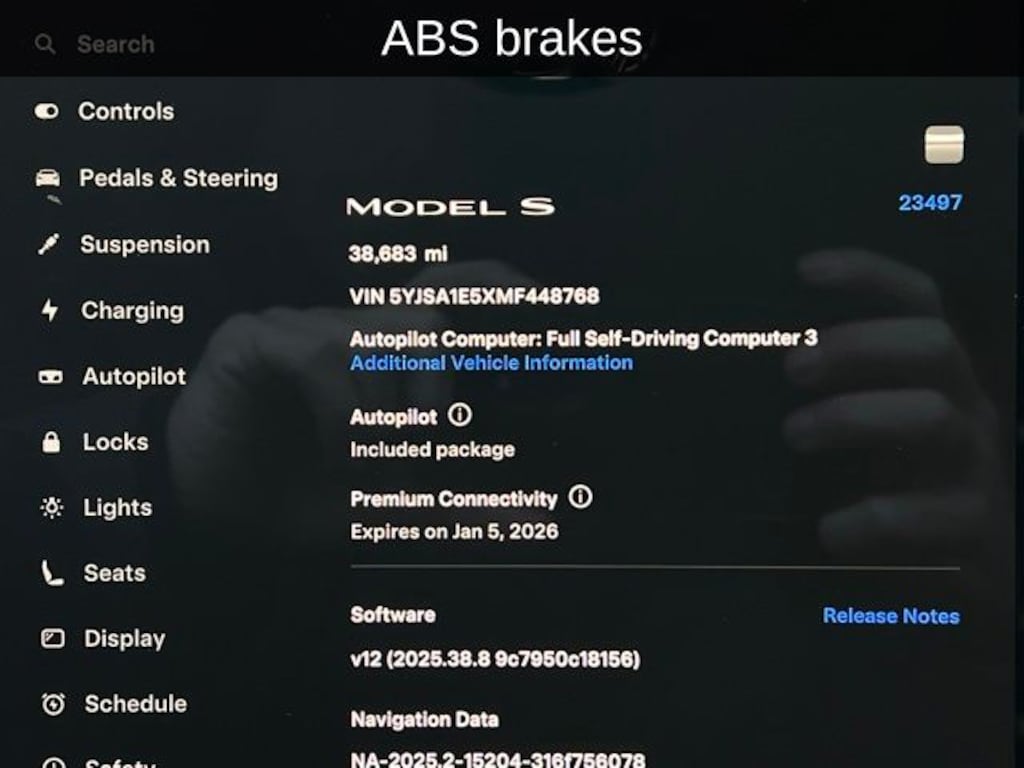Click the Lights sun icon
Image resolution: width=1024 pixels, height=768 pixels.
52,508
